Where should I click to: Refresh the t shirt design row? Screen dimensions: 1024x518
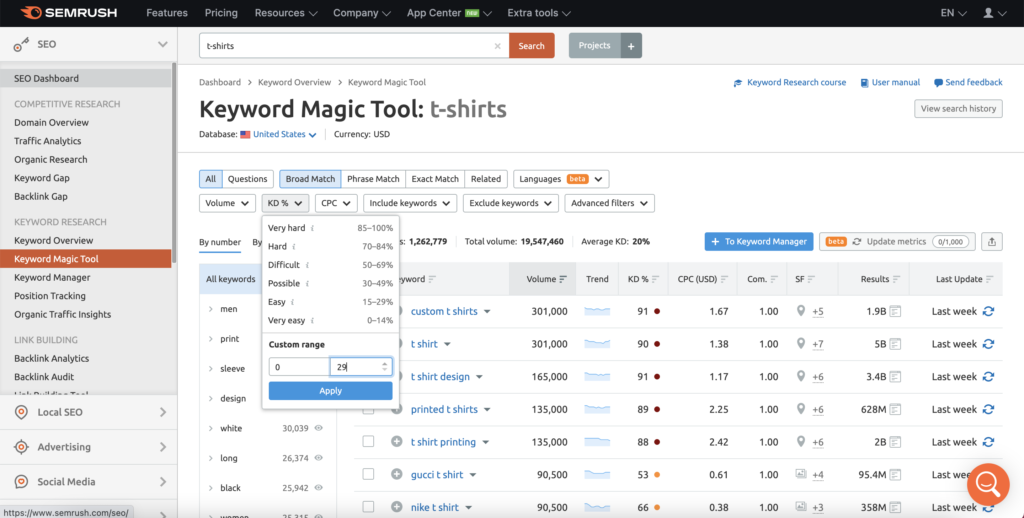click(988, 377)
